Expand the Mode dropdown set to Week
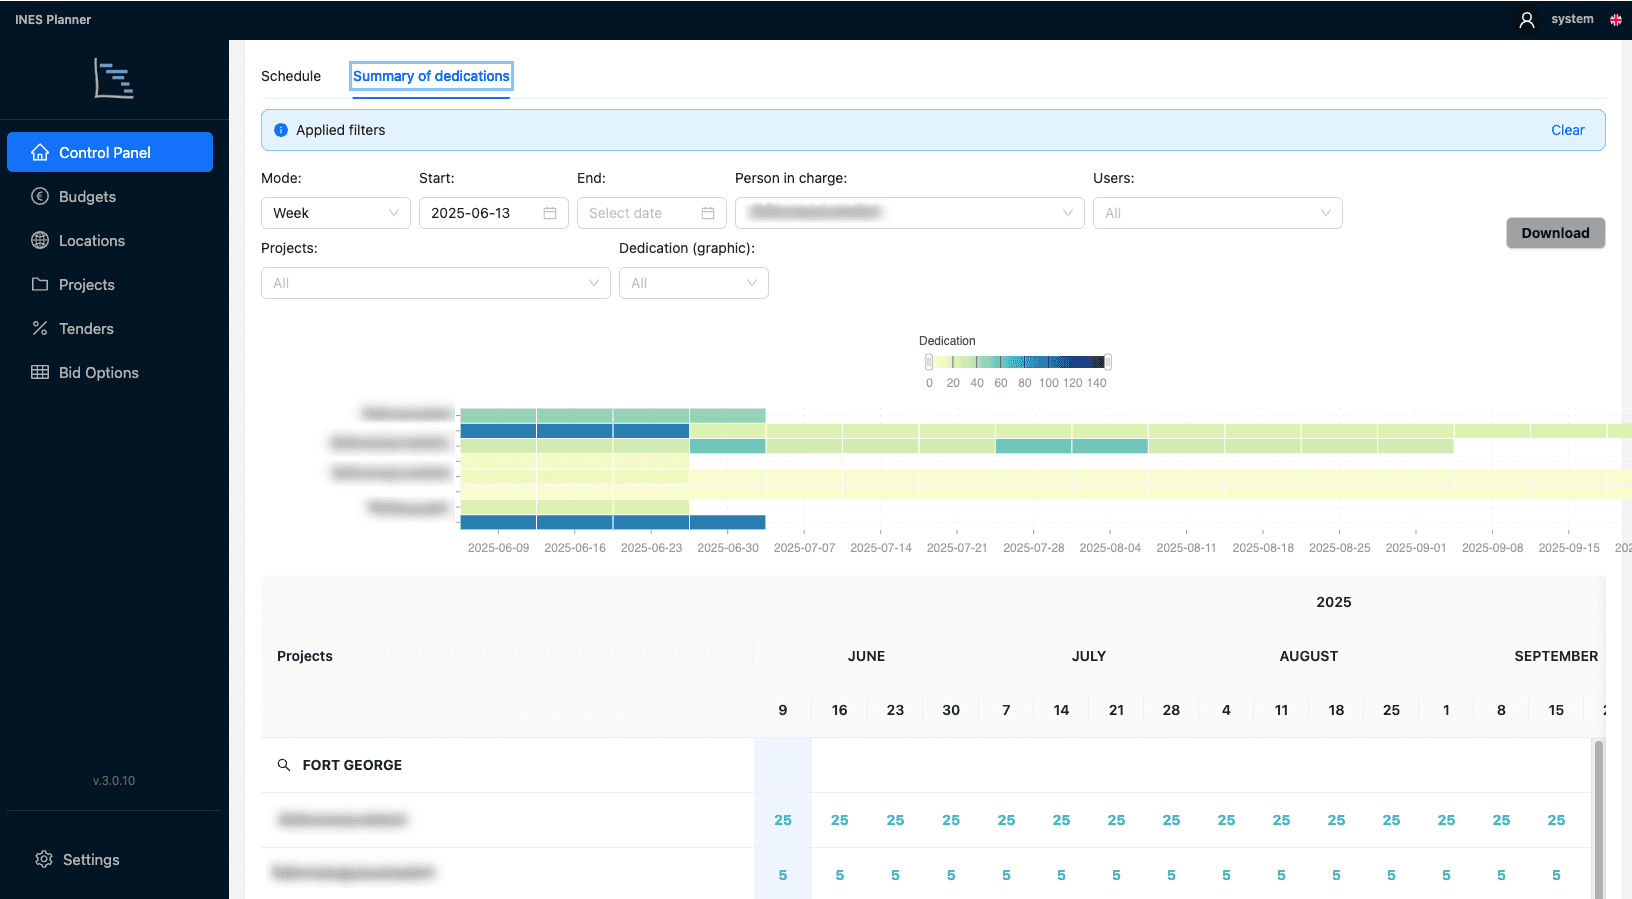 pyautogui.click(x=336, y=213)
